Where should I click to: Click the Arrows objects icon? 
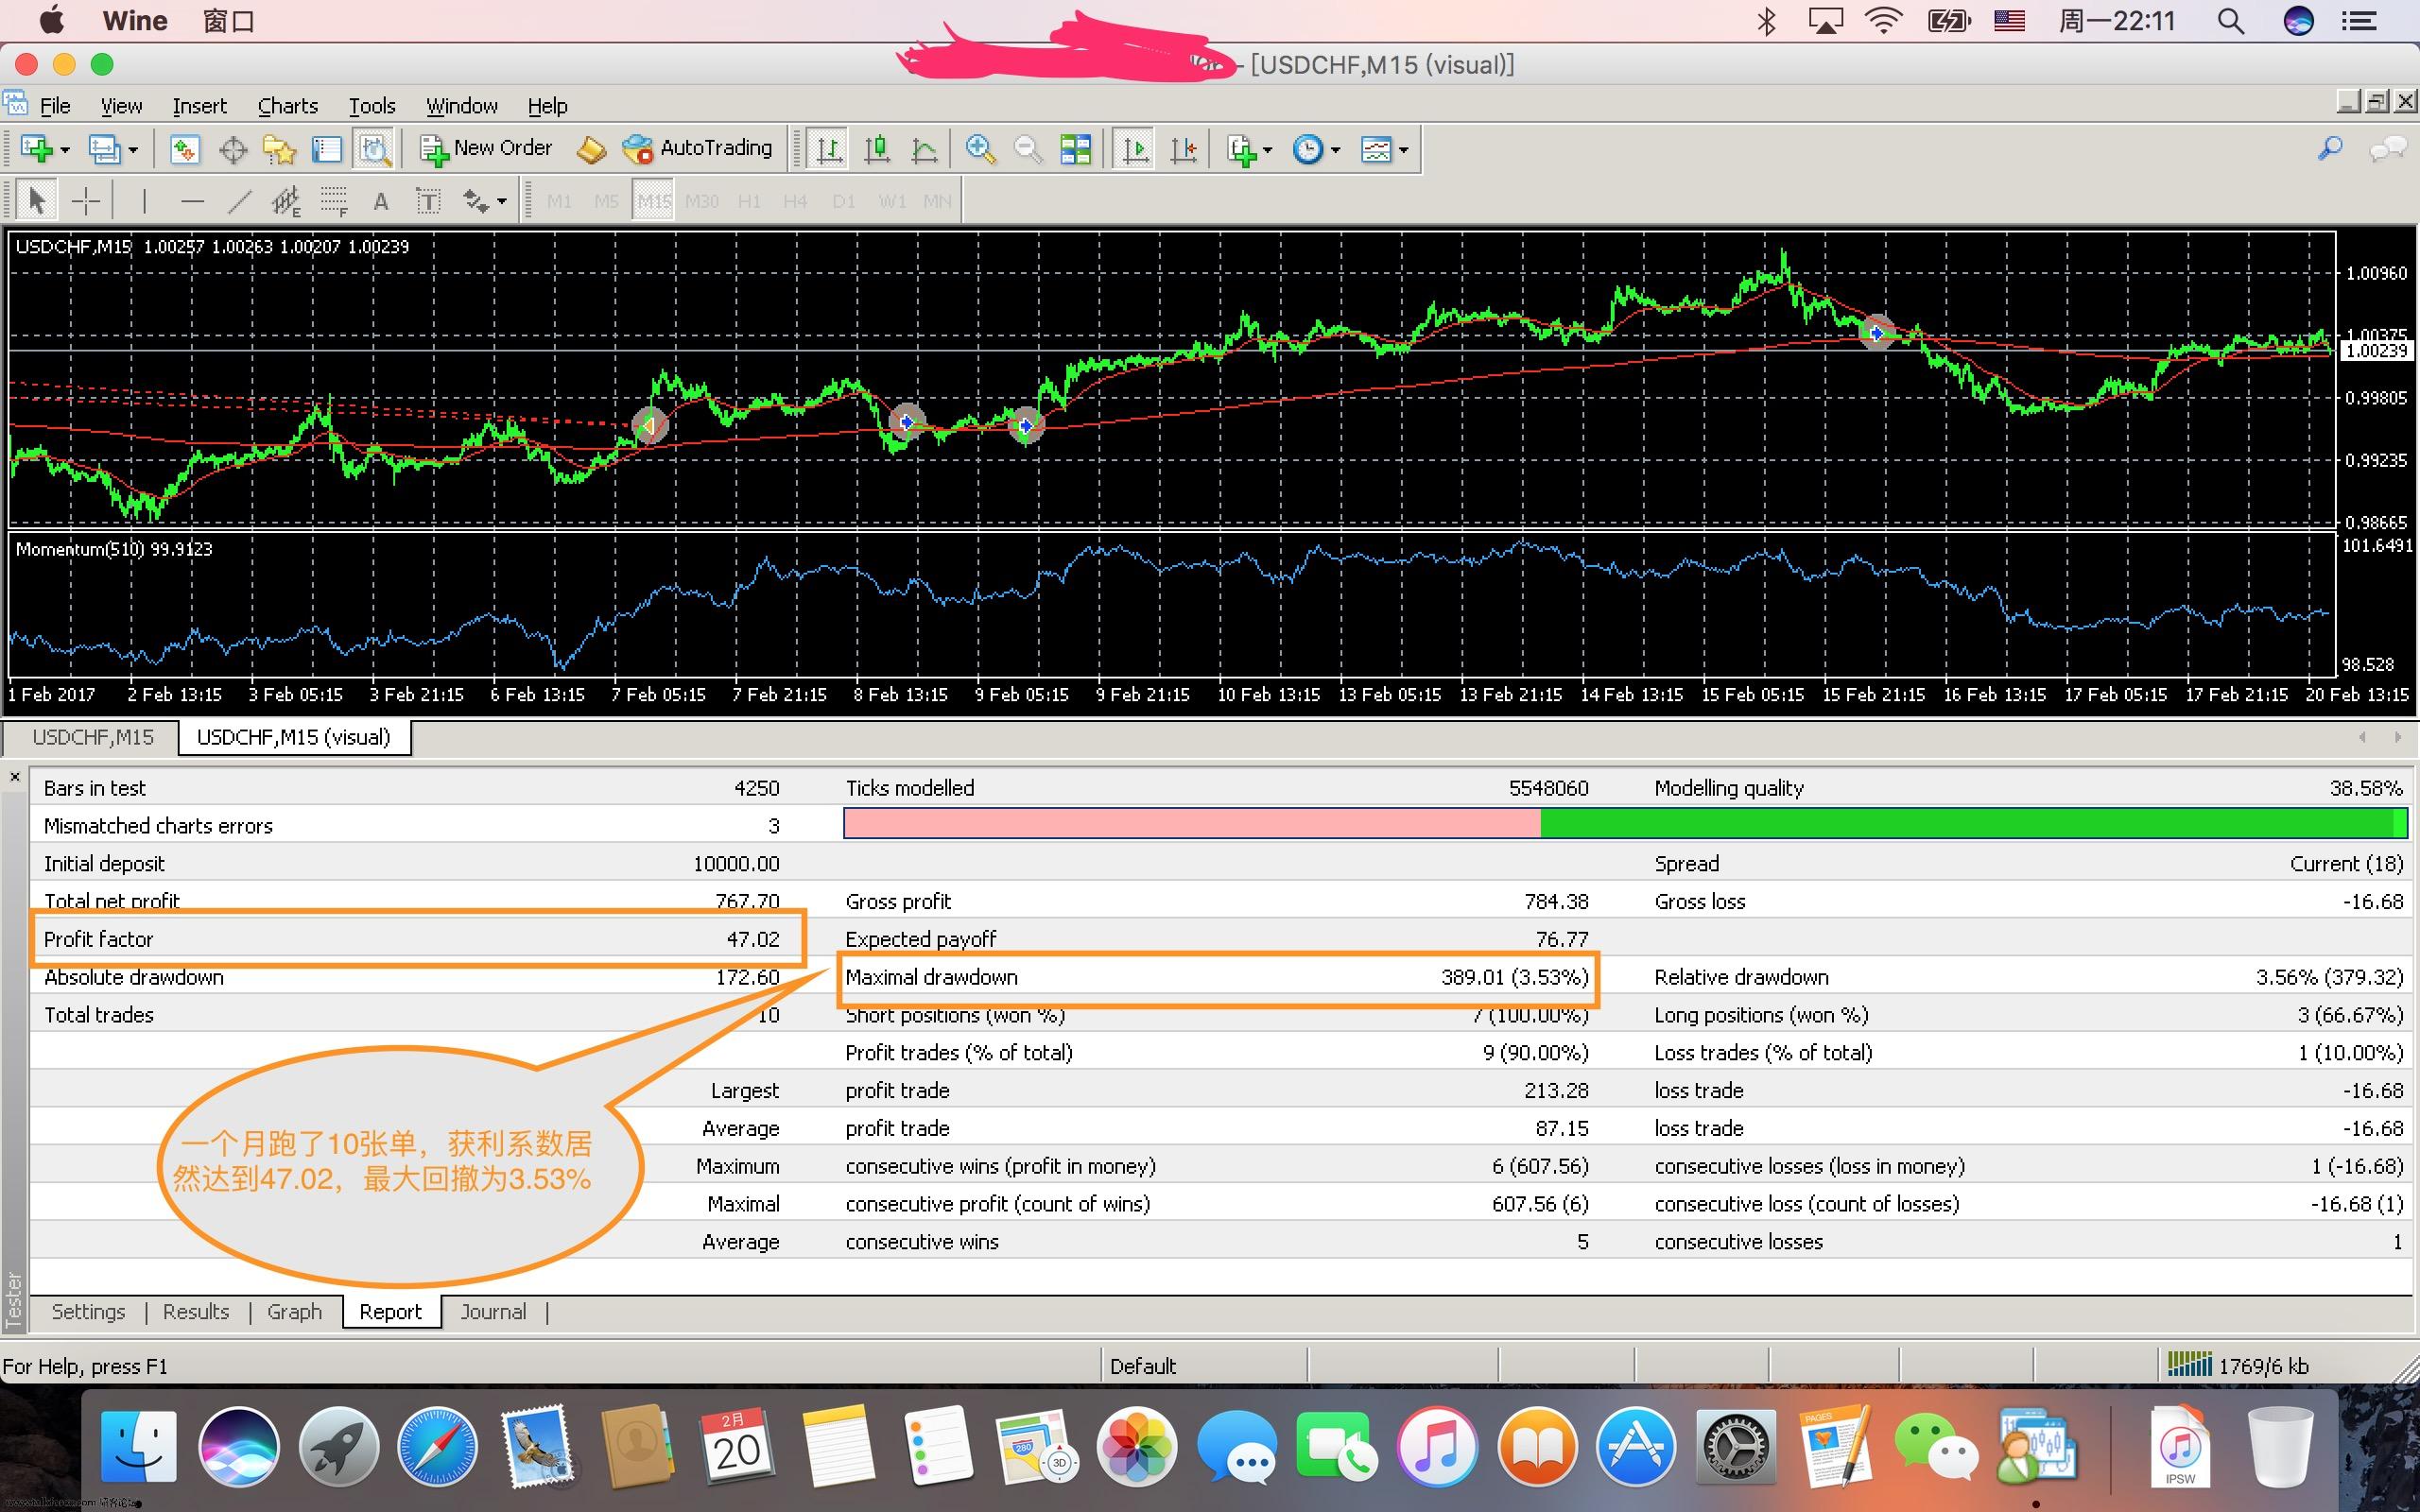pos(475,201)
